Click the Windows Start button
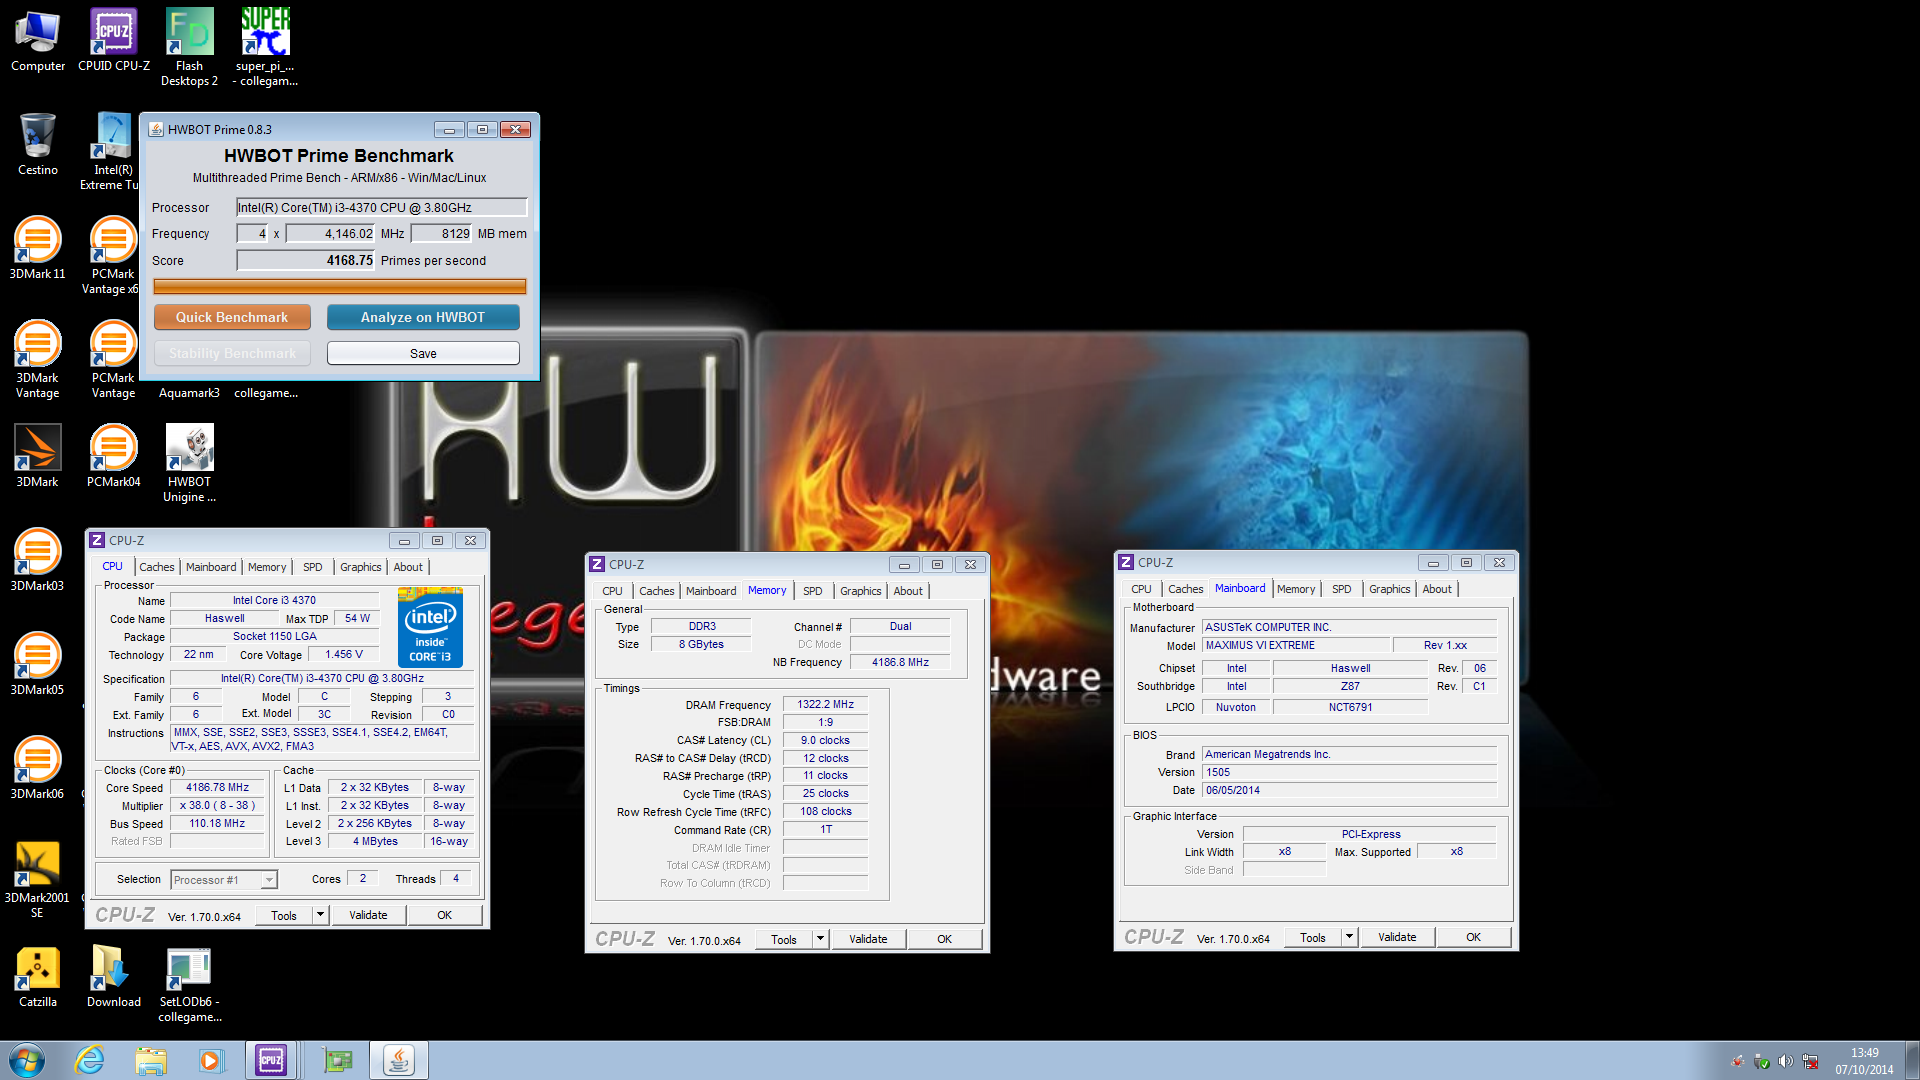The height and width of the screenshot is (1080, 1920). click(27, 1060)
